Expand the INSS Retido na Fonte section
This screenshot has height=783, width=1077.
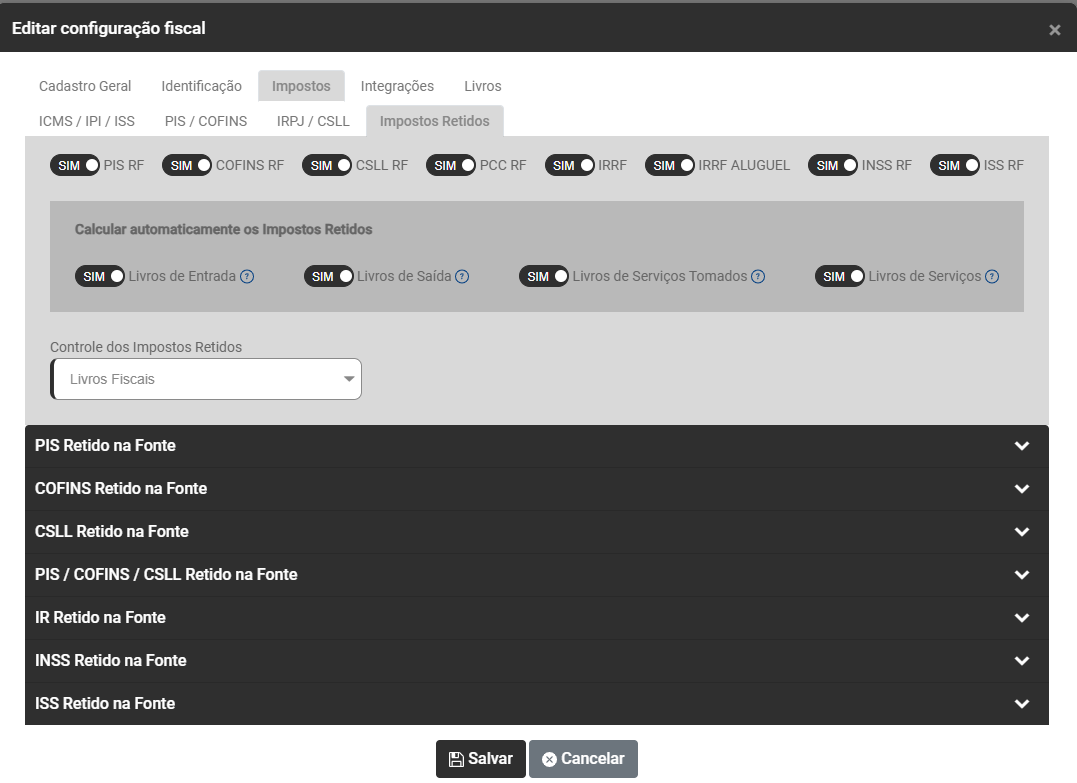[x=536, y=661]
